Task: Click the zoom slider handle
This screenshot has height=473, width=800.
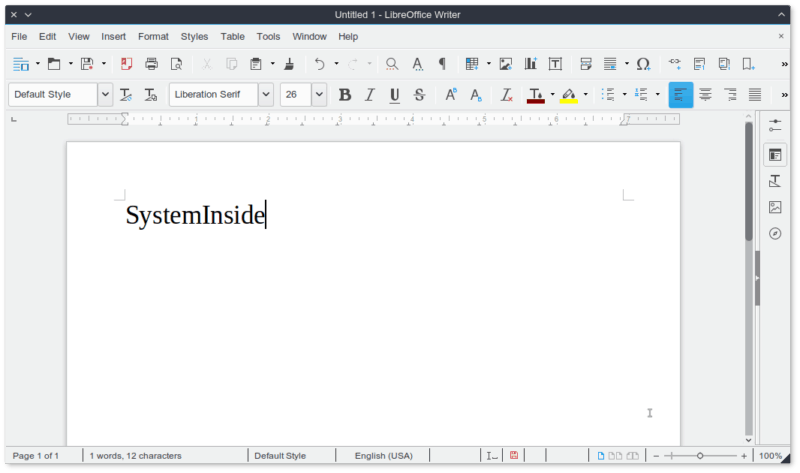Action: coord(700,456)
